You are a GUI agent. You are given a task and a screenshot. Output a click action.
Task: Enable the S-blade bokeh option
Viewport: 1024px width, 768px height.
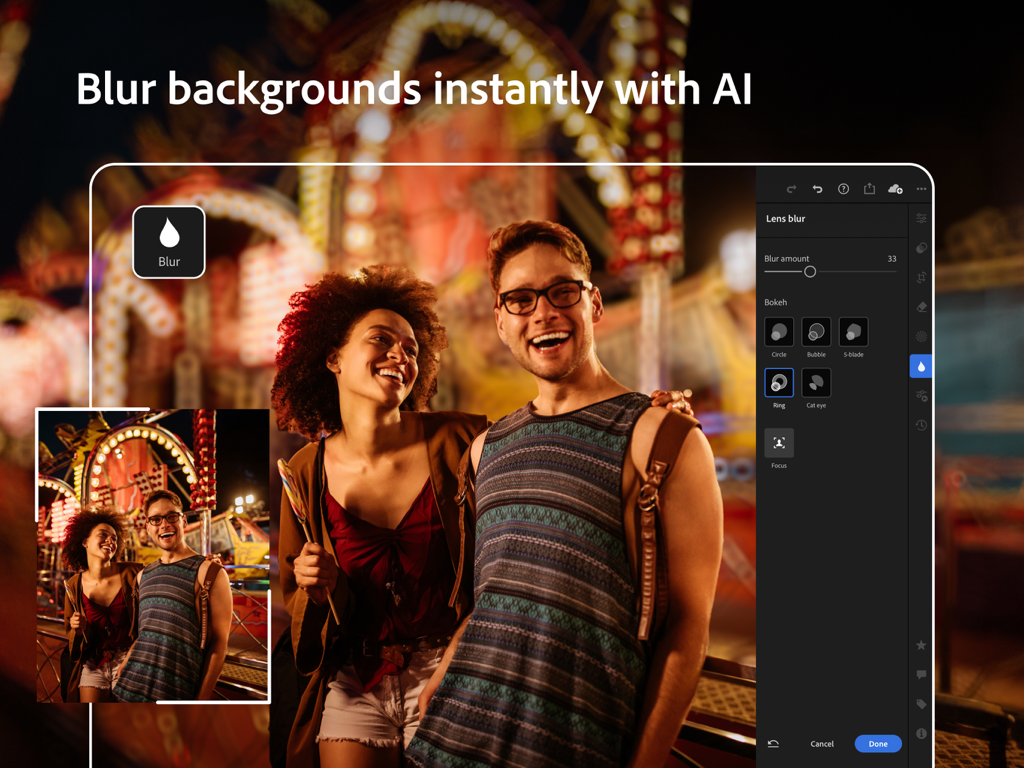853,332
